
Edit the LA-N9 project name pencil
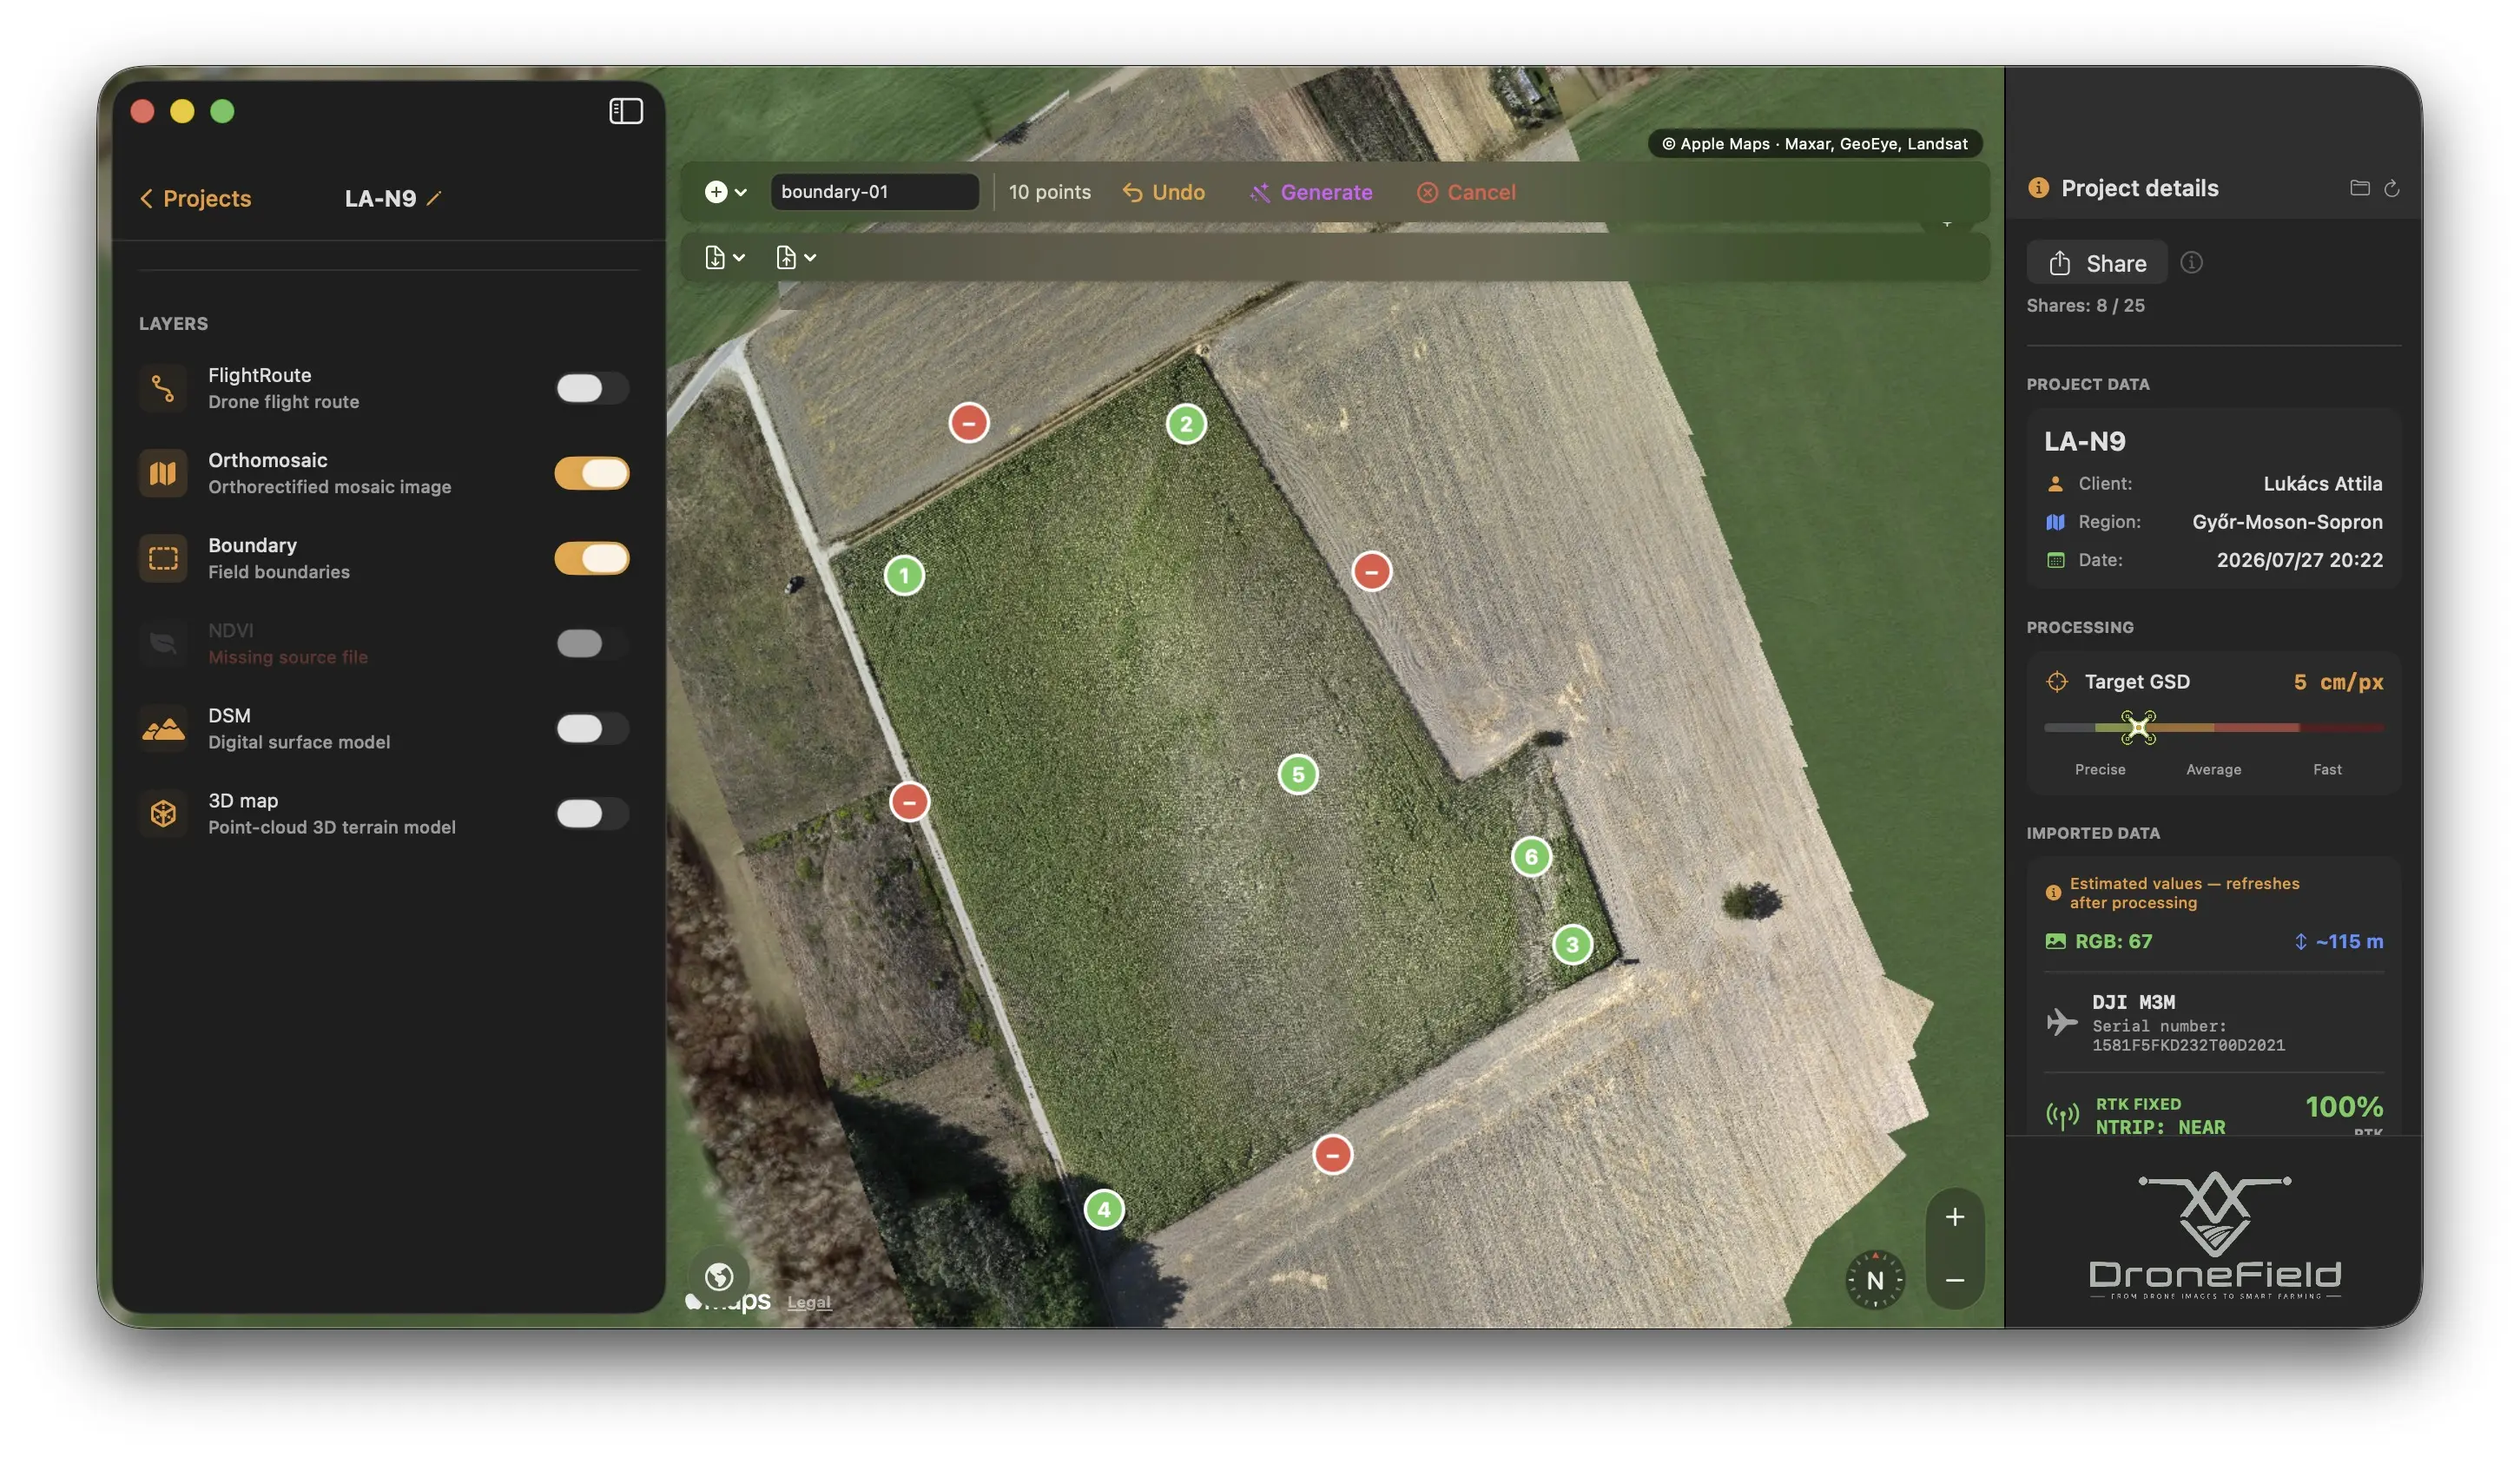point(434,198)
